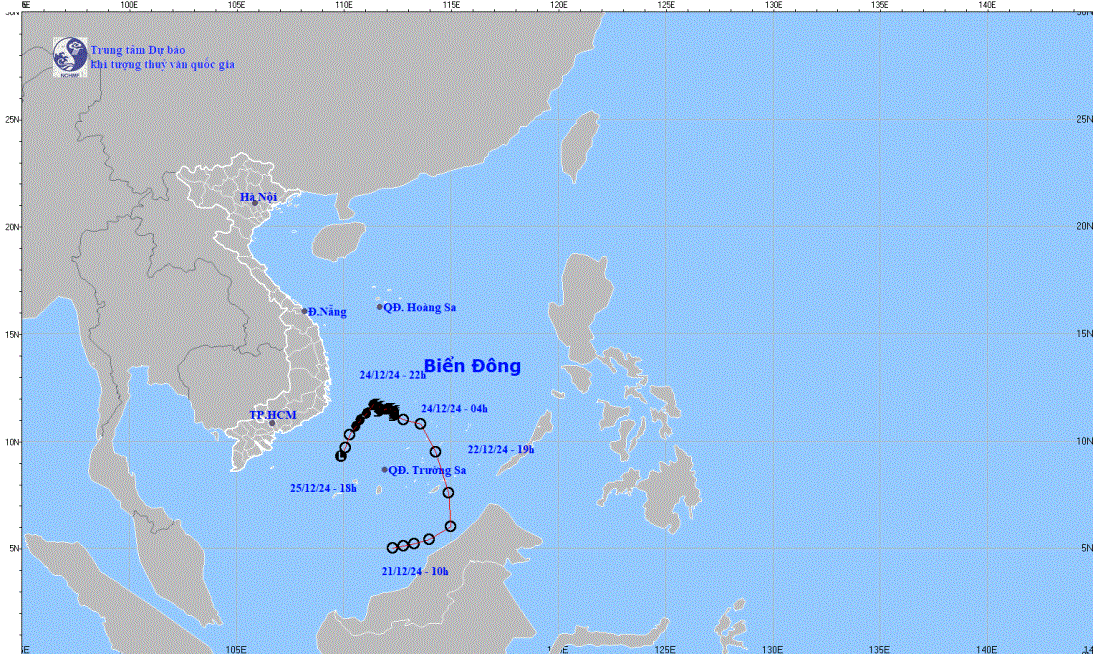Click the Đà Nẵng location dot
Viewport: 1096px width, 655px height.
pyautogui.click(x=304, y=311)
